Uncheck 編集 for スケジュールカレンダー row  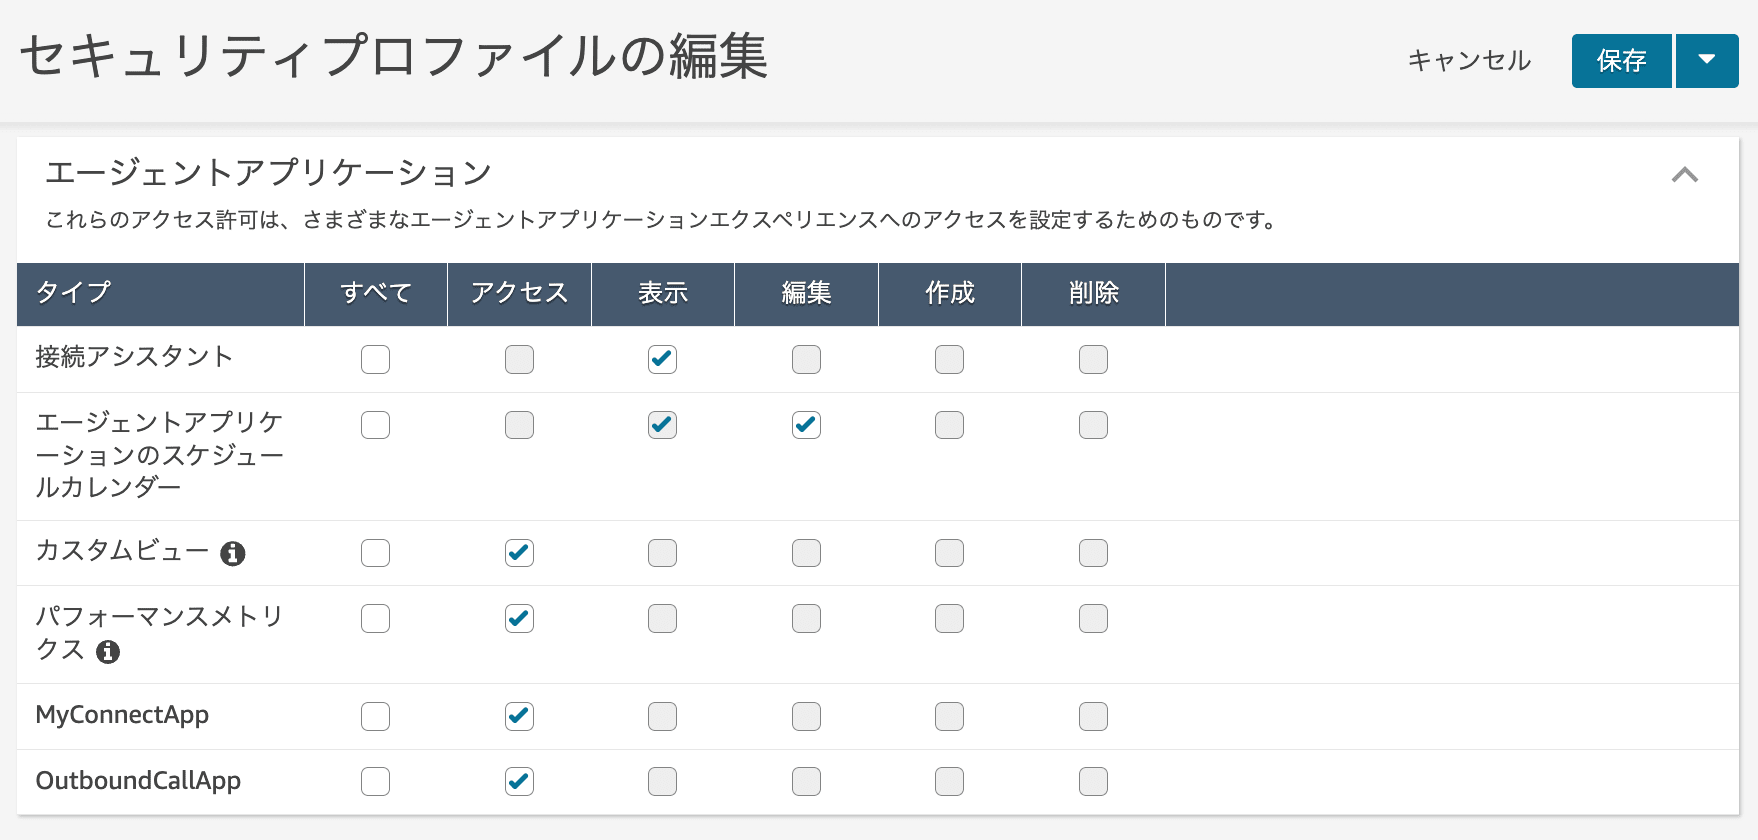pyautogui.click(x=806, y=424)
